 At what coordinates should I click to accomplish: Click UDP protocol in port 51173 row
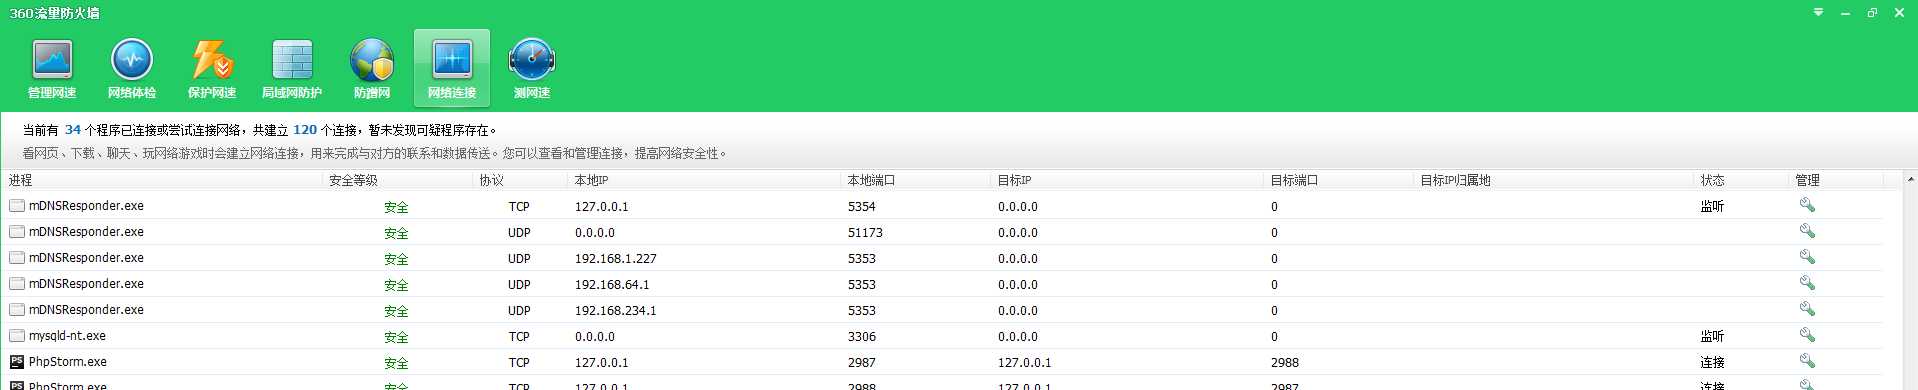519,232
